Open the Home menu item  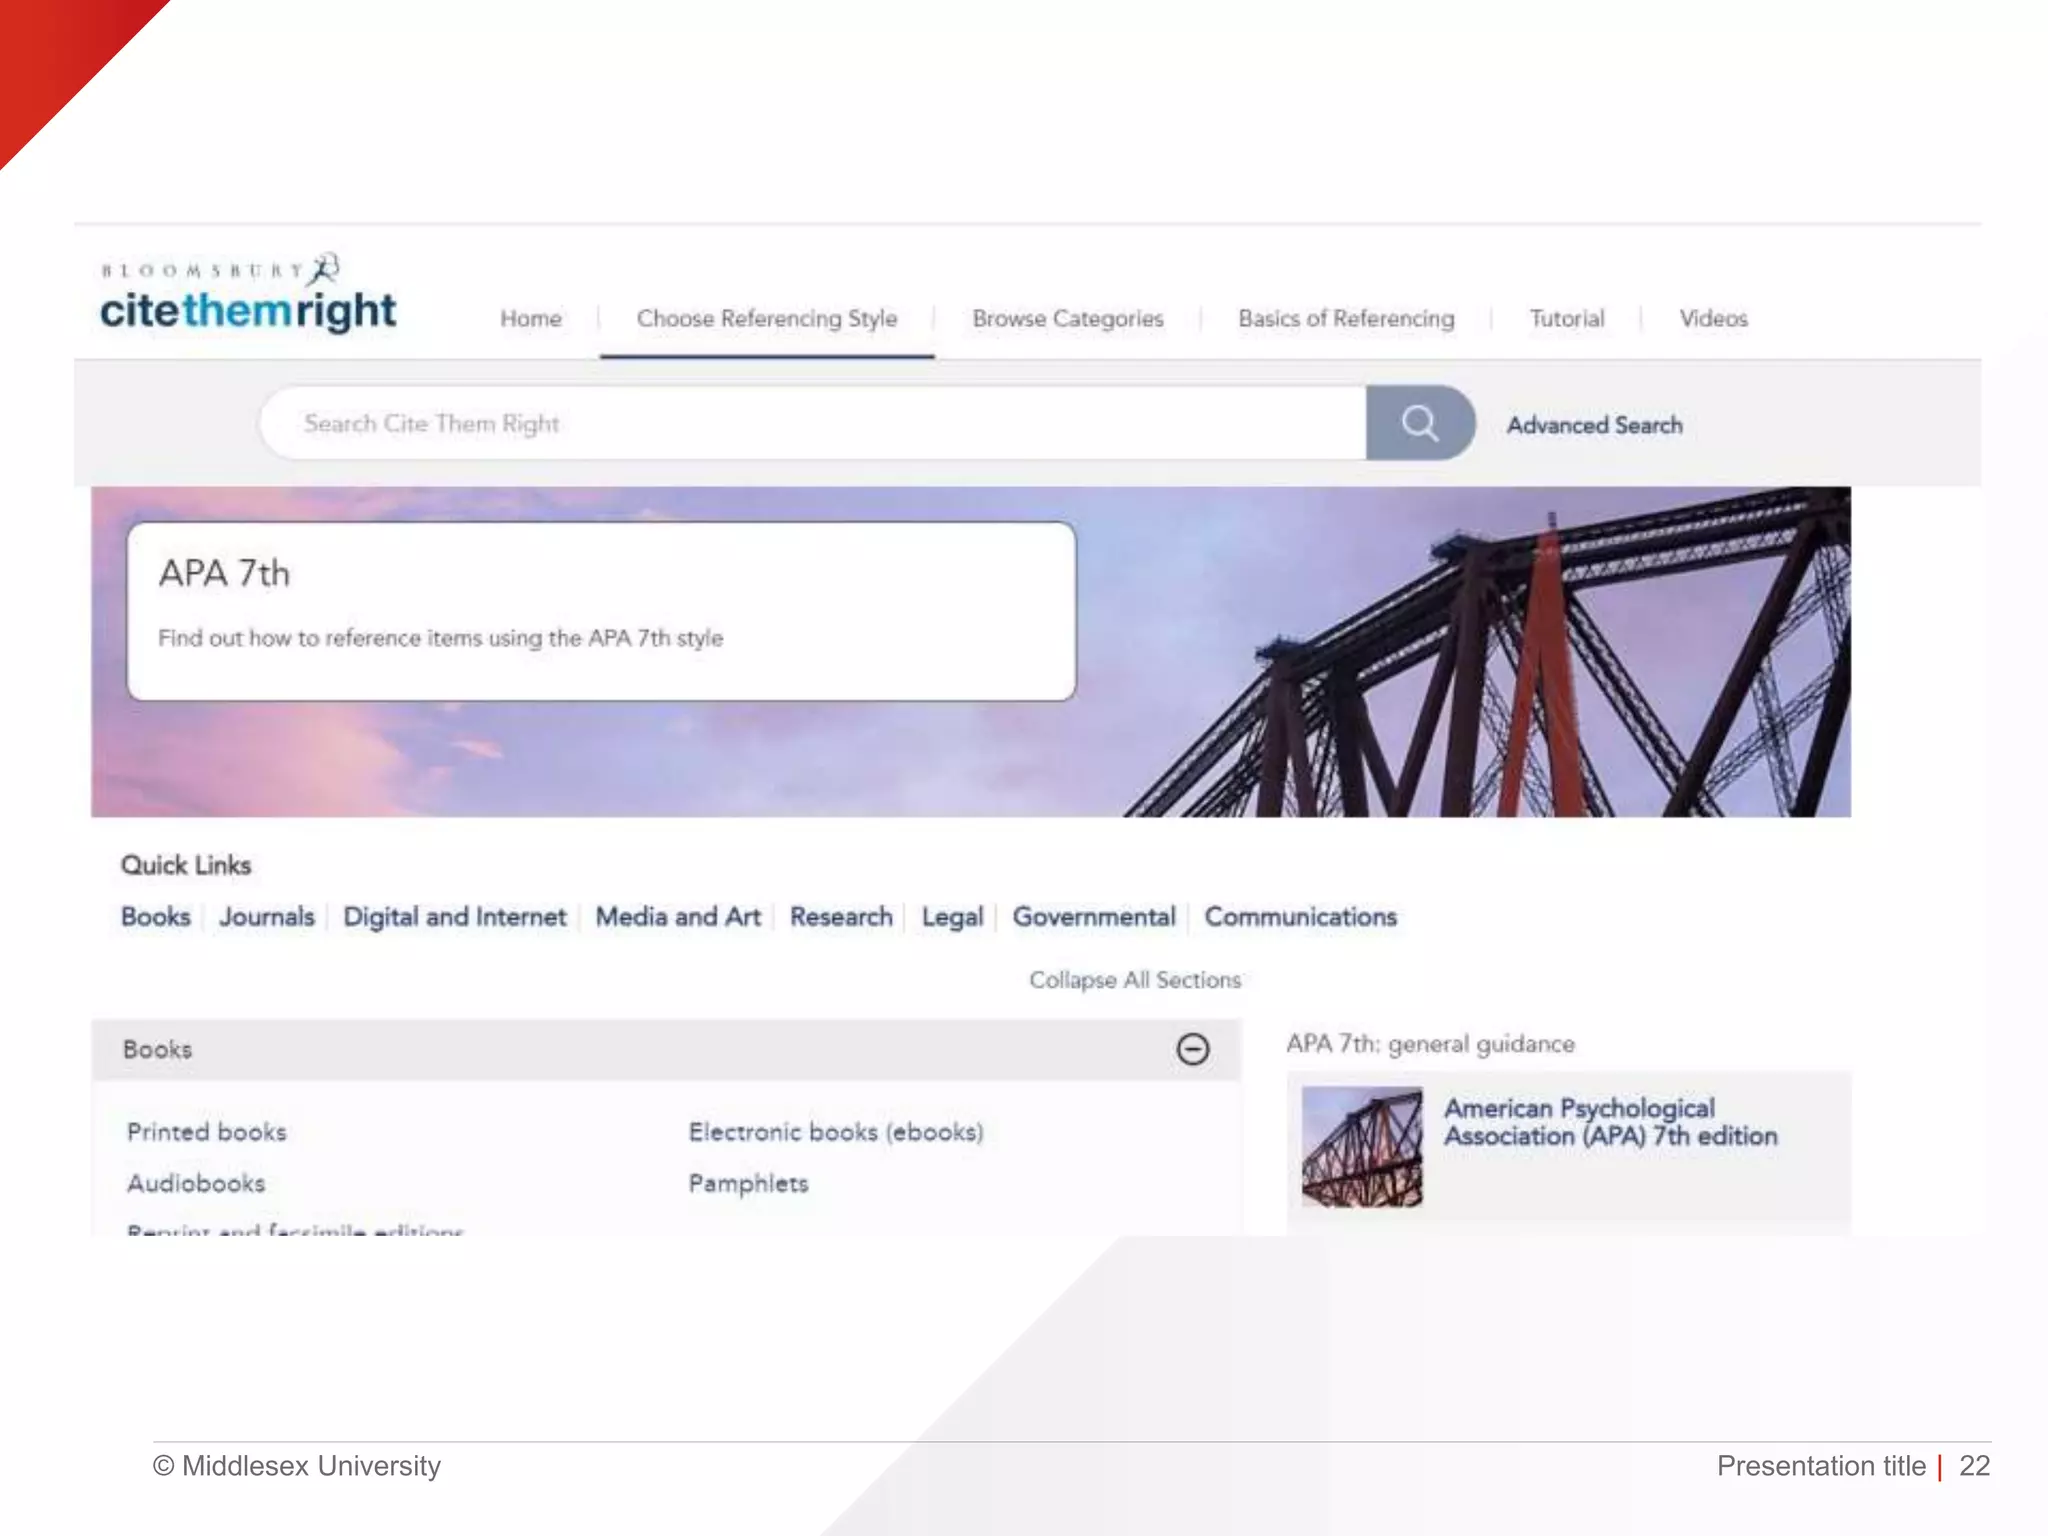(x=531, y=319)
